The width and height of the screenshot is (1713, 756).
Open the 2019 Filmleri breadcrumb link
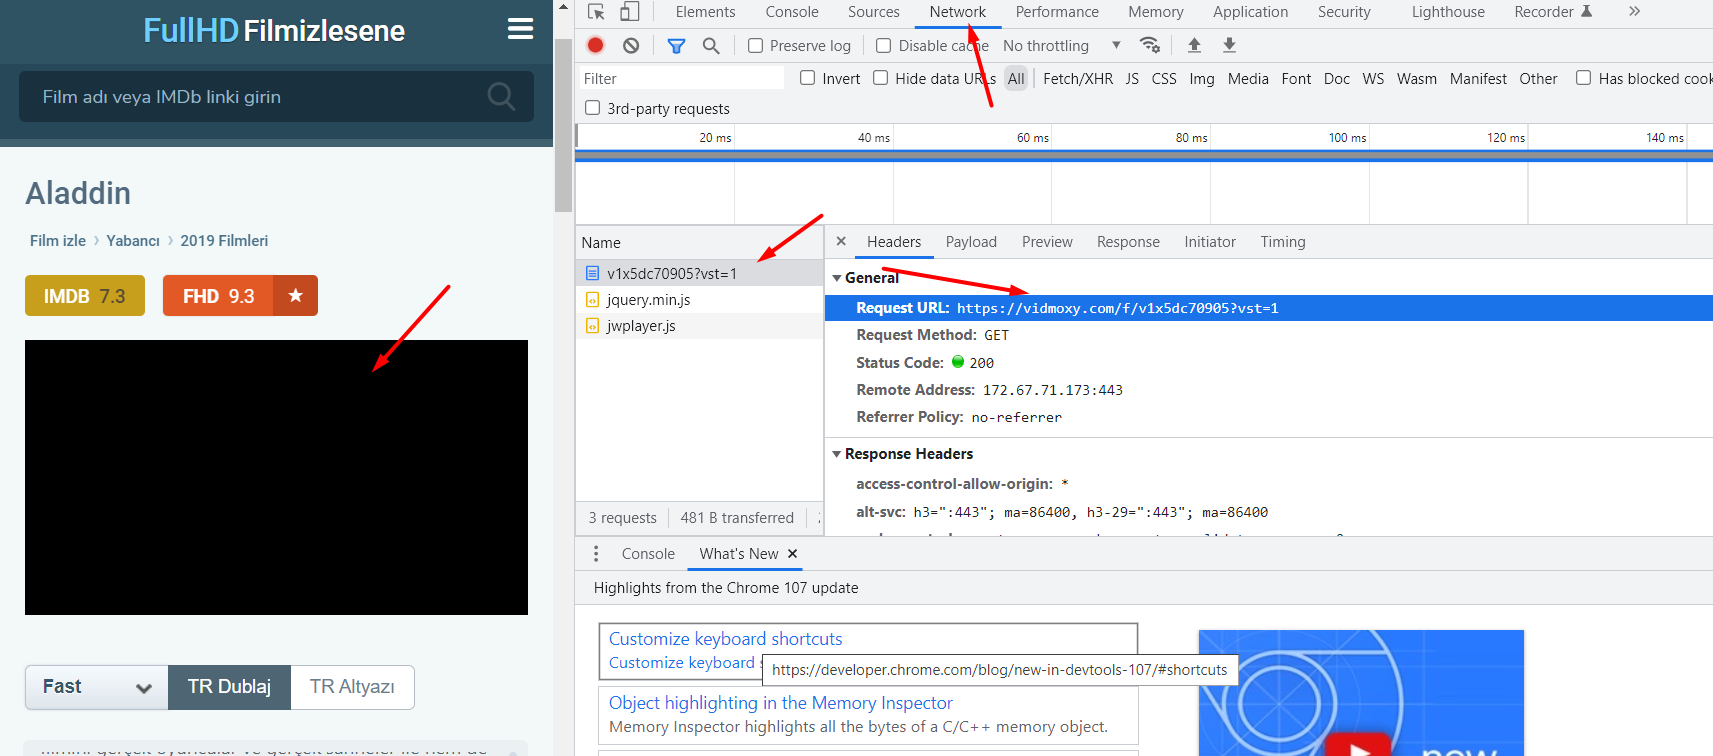(224, 241)
